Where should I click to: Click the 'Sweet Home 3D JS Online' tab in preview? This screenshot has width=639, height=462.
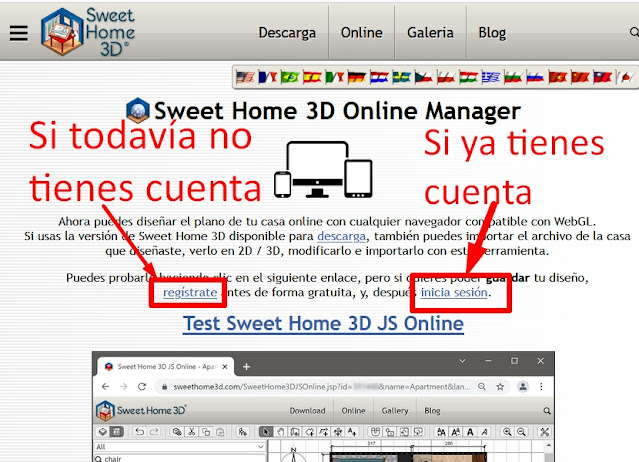pos(166,366)
